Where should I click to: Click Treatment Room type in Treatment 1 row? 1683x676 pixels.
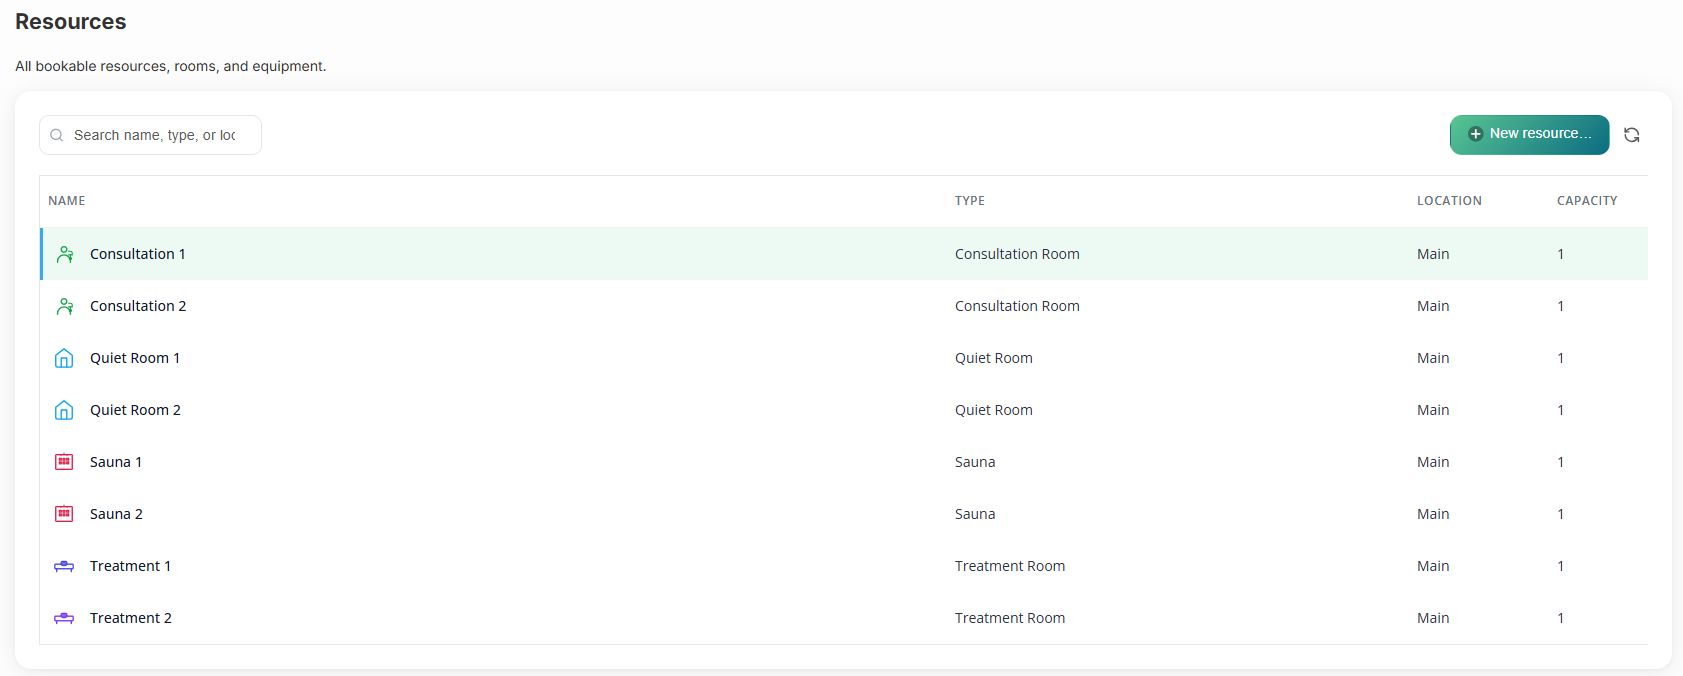click(x=1010, y=566)
